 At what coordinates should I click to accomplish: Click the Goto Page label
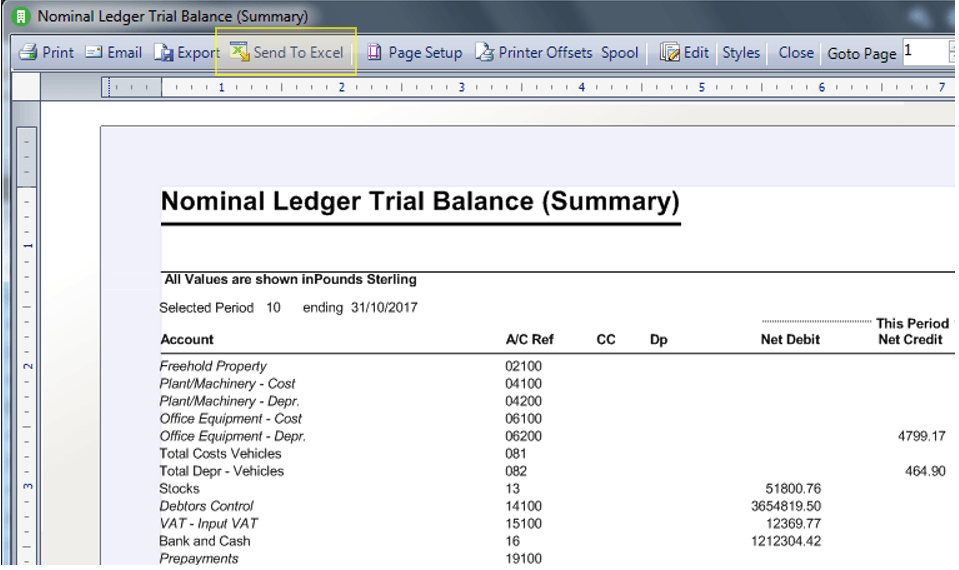pos(862,54)
